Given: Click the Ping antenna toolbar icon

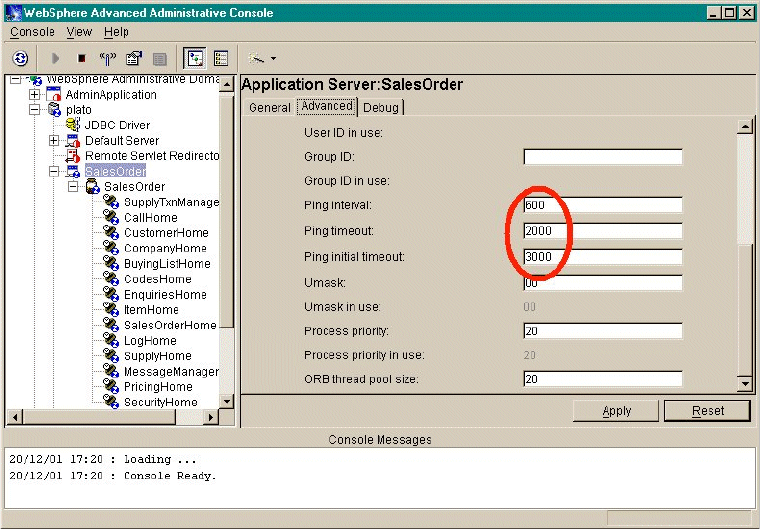Looking at the screenshot, I should (108, 58).
